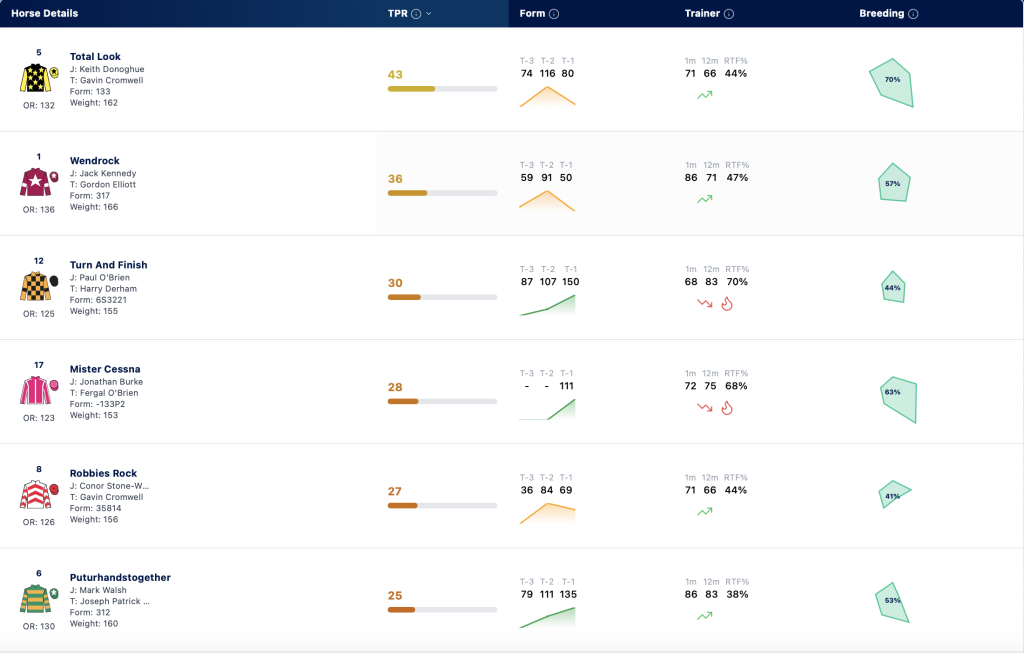Viewport: 1024px width, 653px height.
Task: Open the Turn And Finish horse link
Action: pyautogui.click(x=108, y=265)
